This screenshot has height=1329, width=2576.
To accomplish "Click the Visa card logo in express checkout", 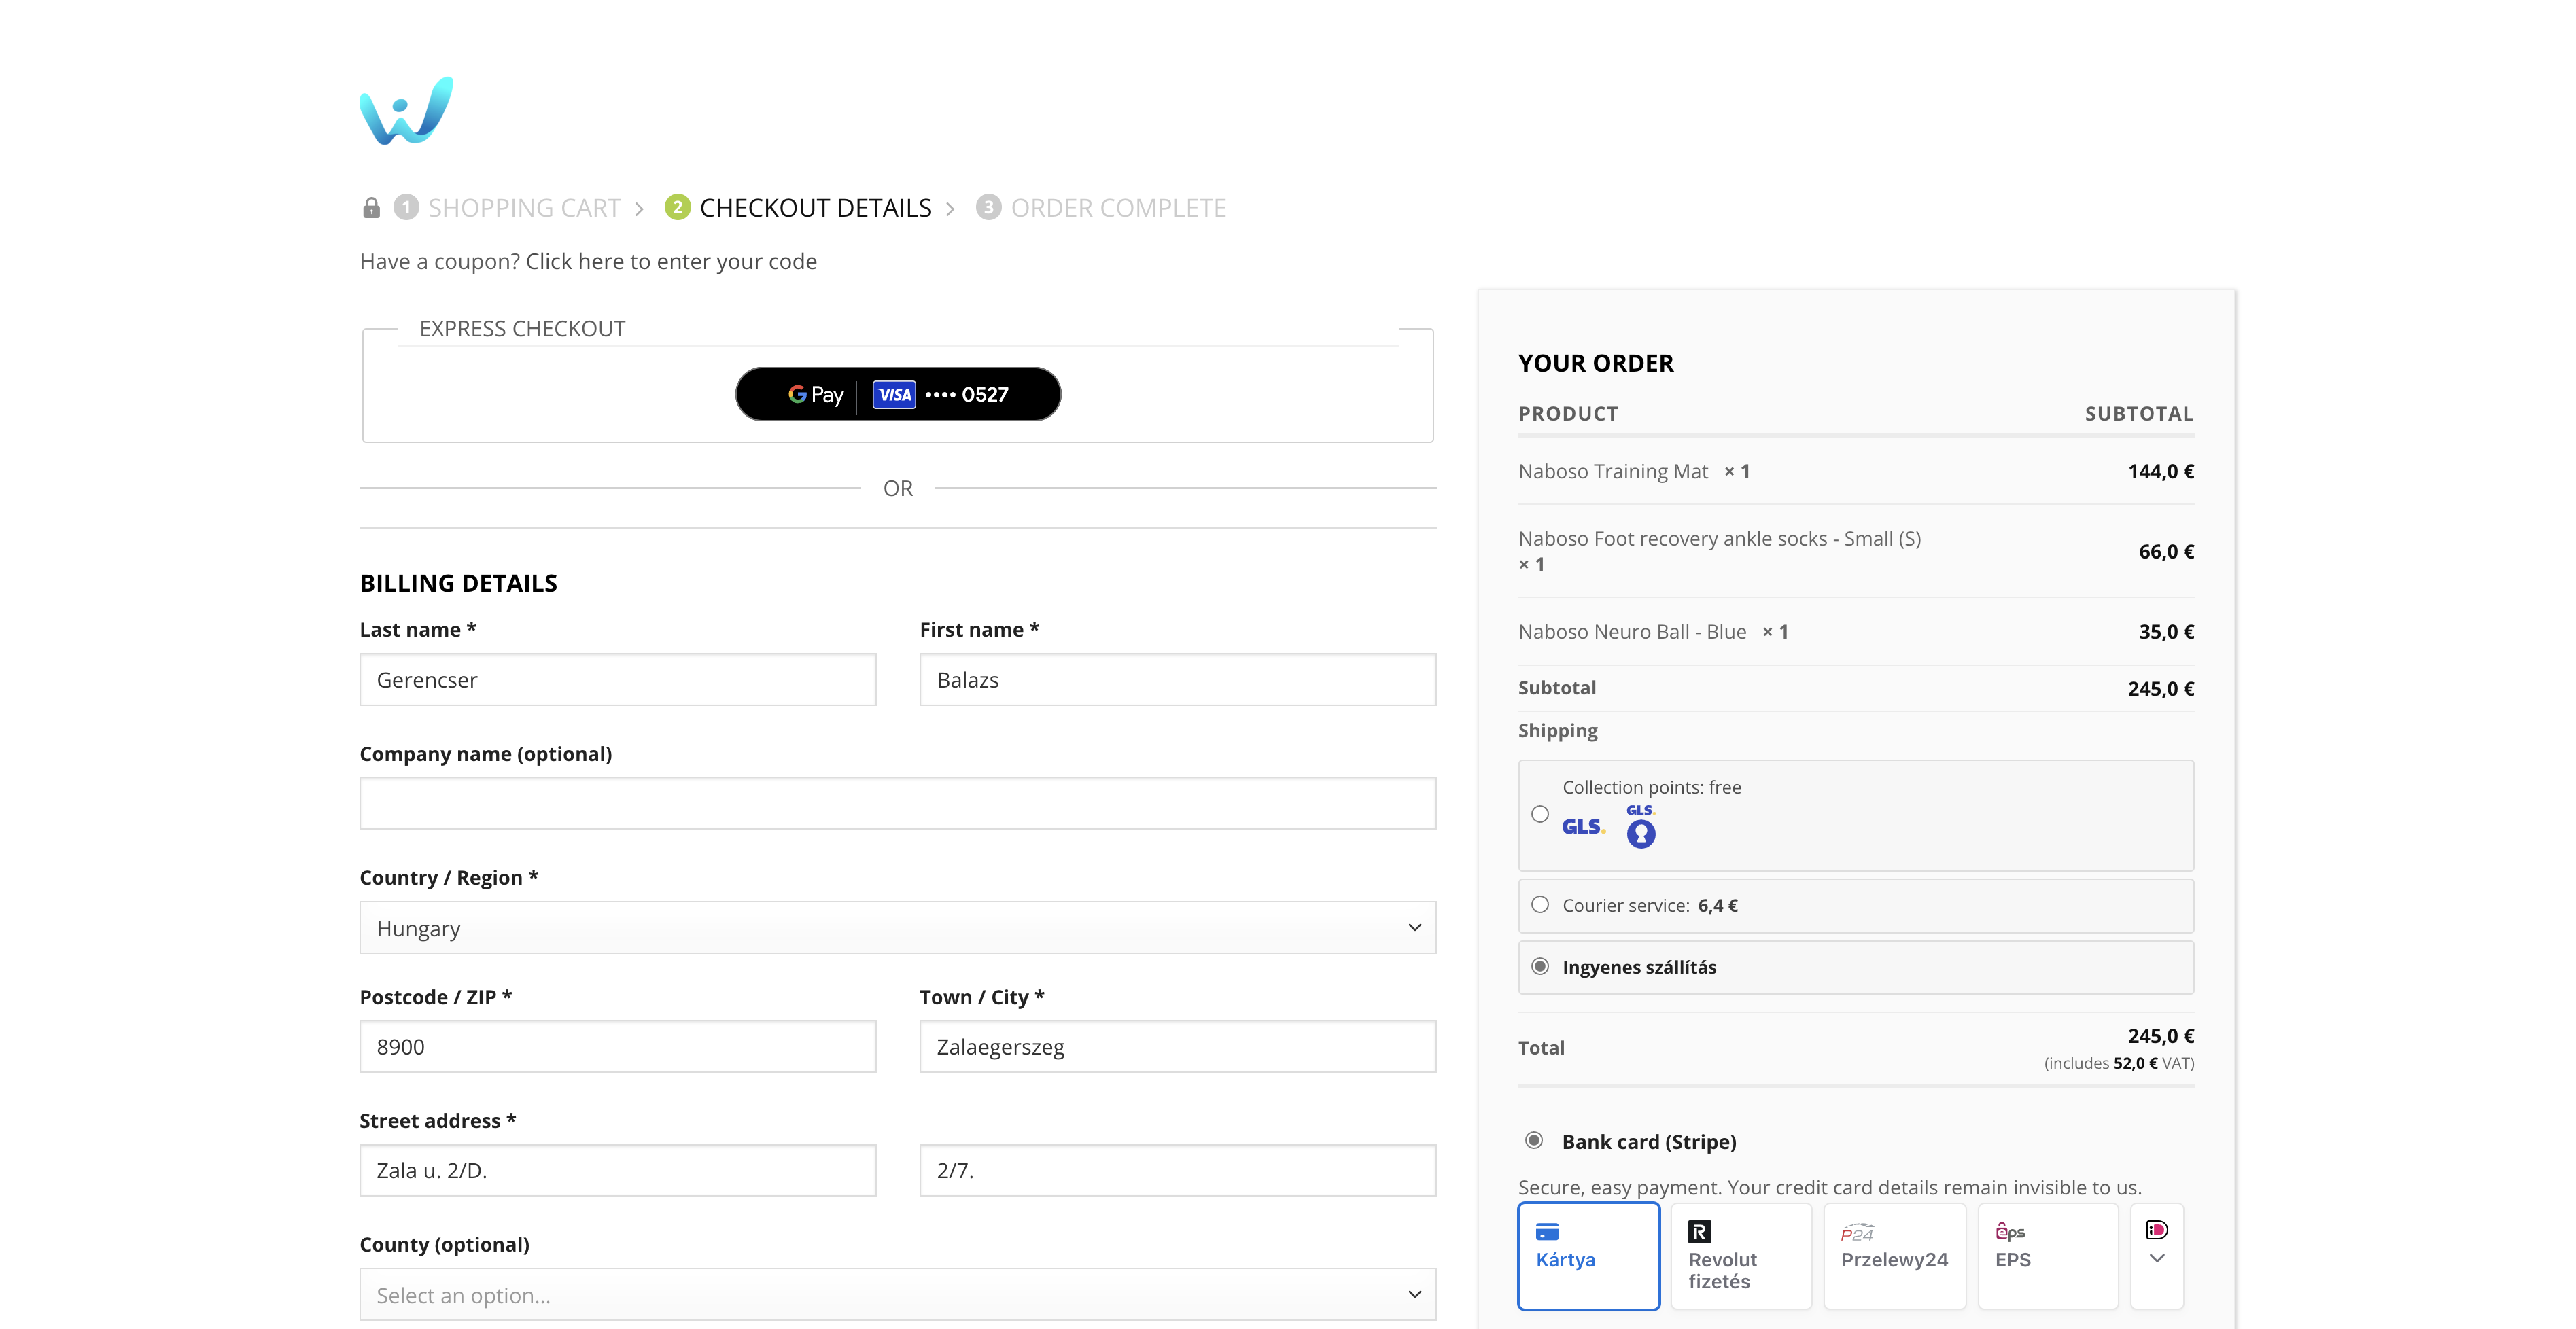I will coord(894,394).
